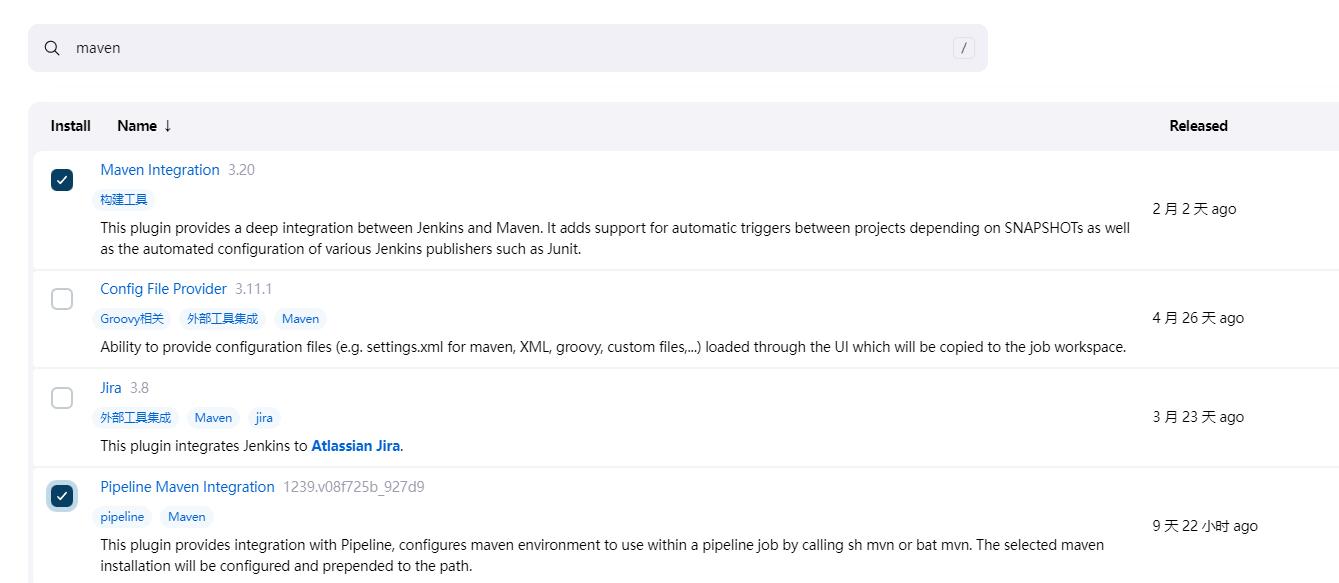Click the Groovy相关 category tag

(x=132, y=319)
